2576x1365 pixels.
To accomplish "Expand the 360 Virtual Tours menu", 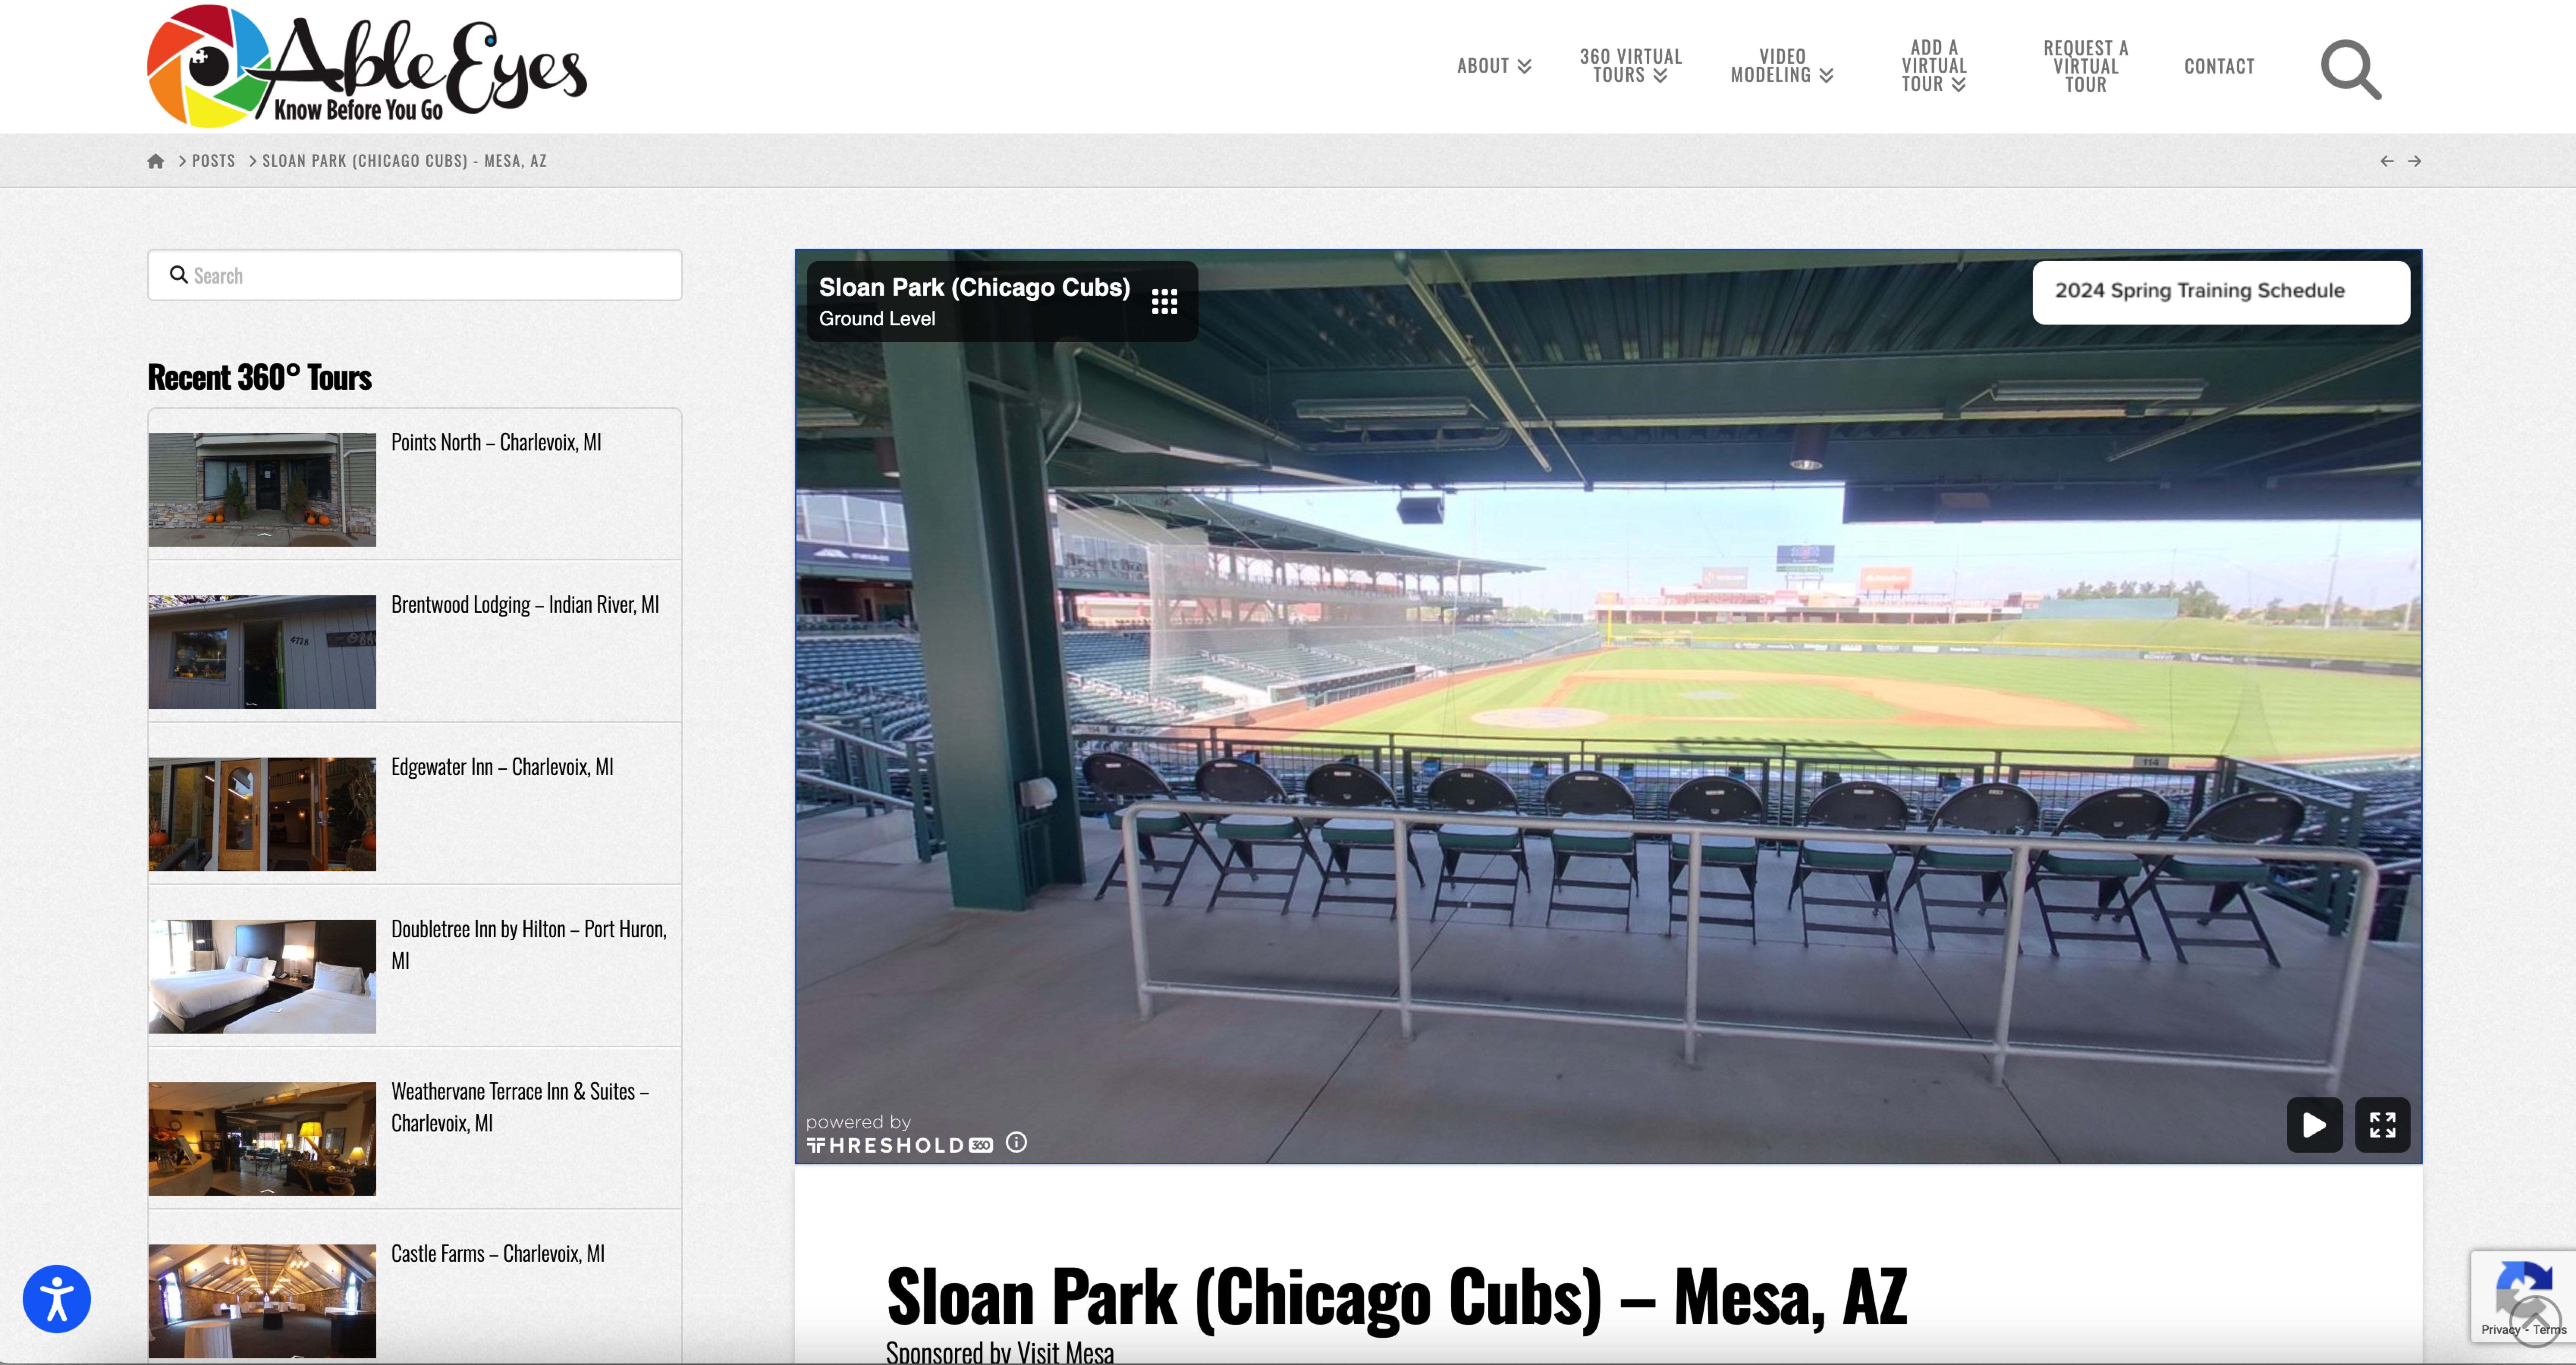I will (1630, 66).
